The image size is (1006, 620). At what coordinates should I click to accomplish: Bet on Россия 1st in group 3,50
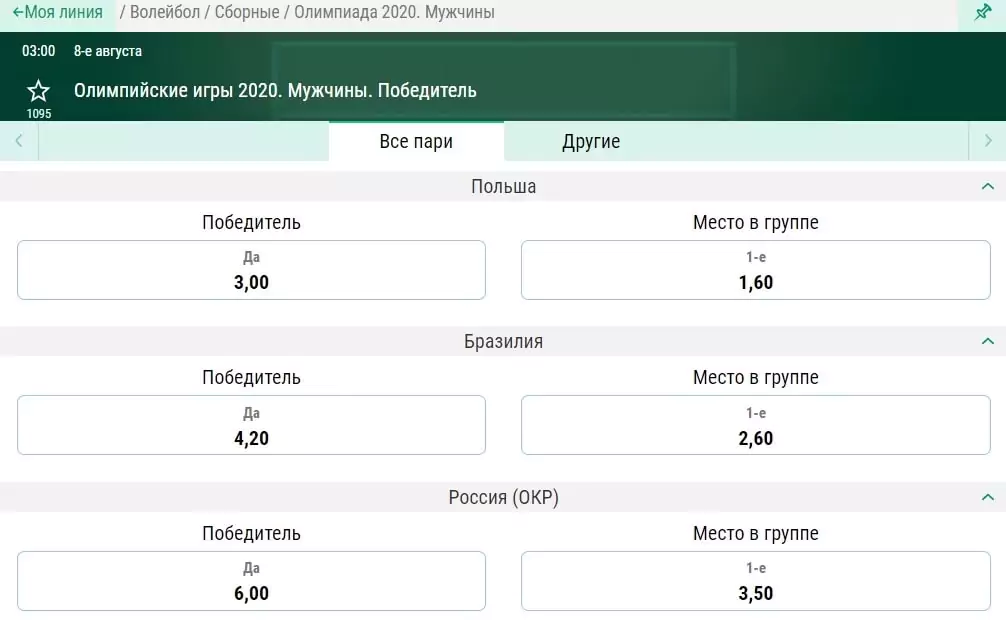[756, 581]
